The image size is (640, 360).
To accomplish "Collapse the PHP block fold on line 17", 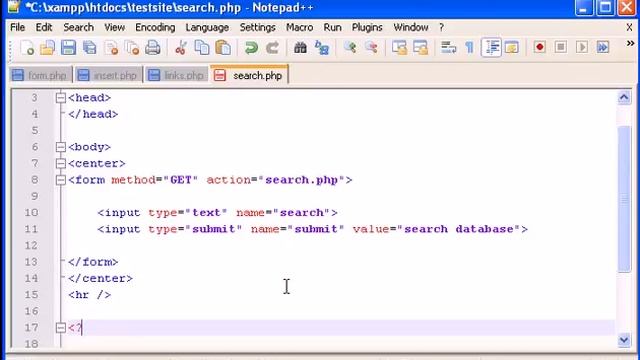I will (61, 327).
